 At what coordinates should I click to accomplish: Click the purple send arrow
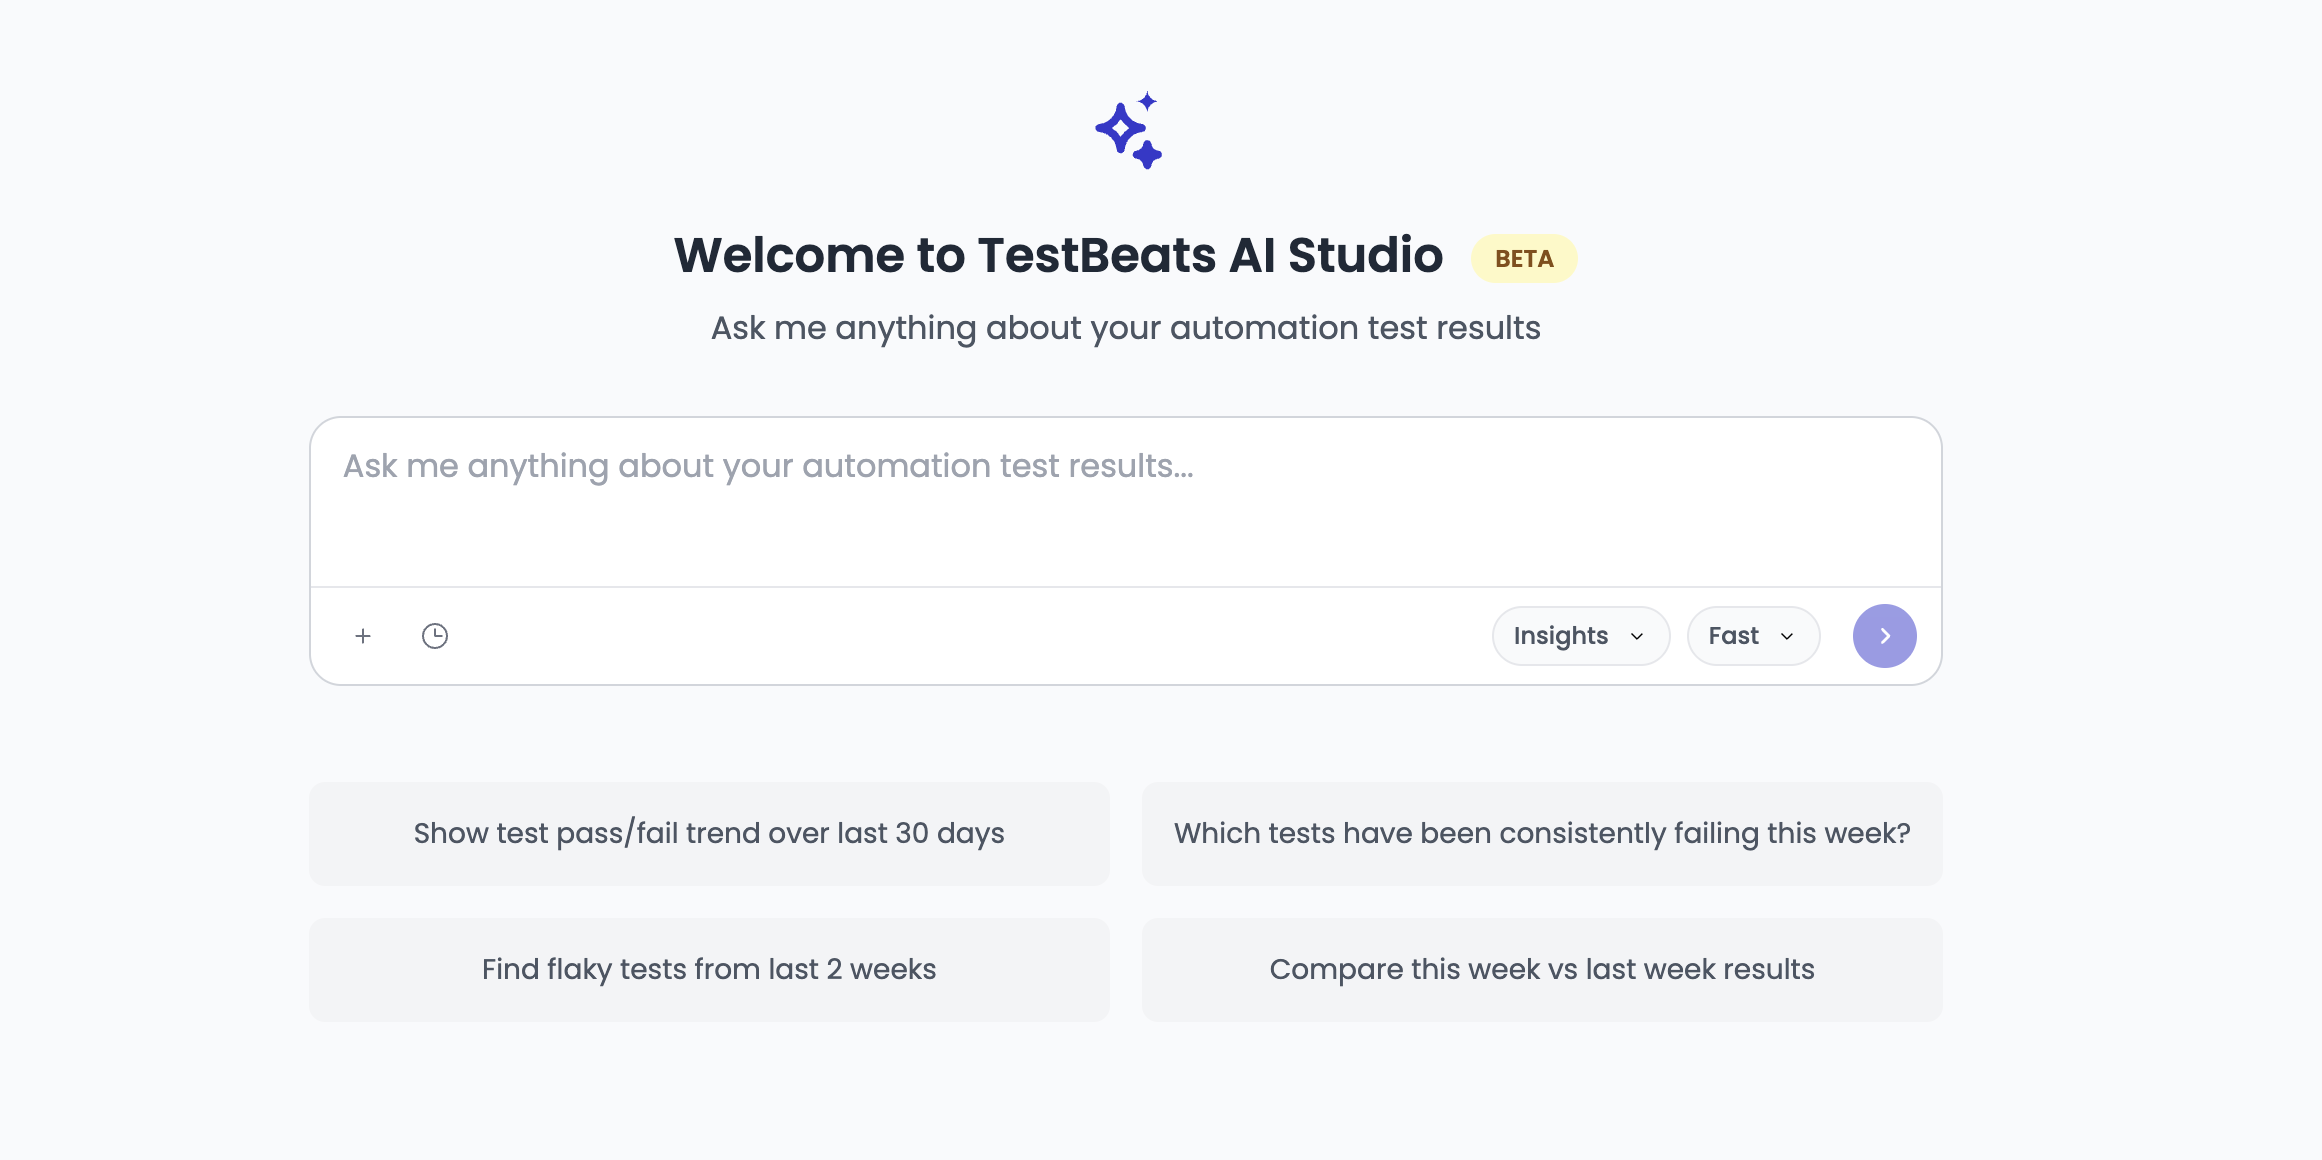tap(1884, 635)
